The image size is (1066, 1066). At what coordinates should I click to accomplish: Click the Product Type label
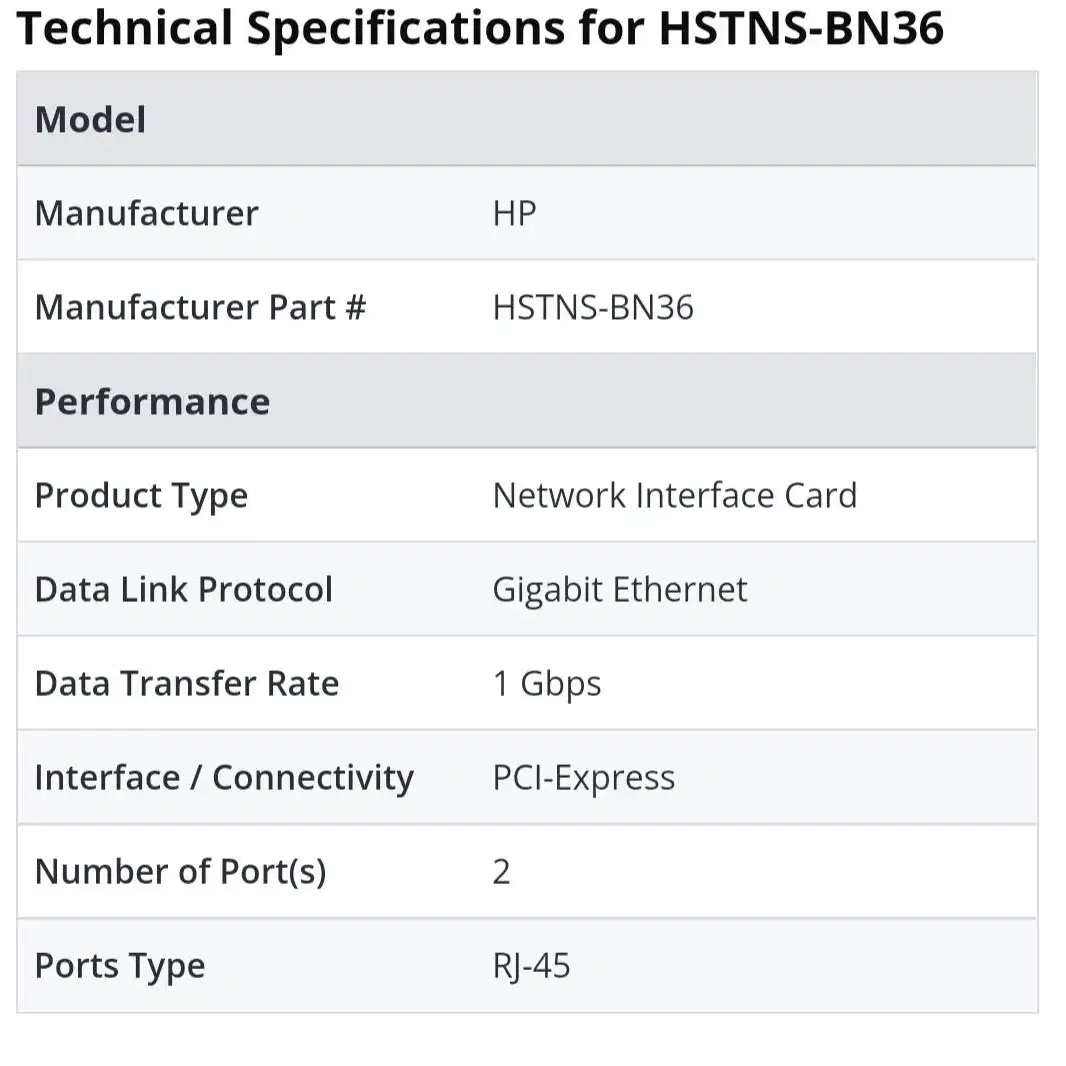[141, 496]
